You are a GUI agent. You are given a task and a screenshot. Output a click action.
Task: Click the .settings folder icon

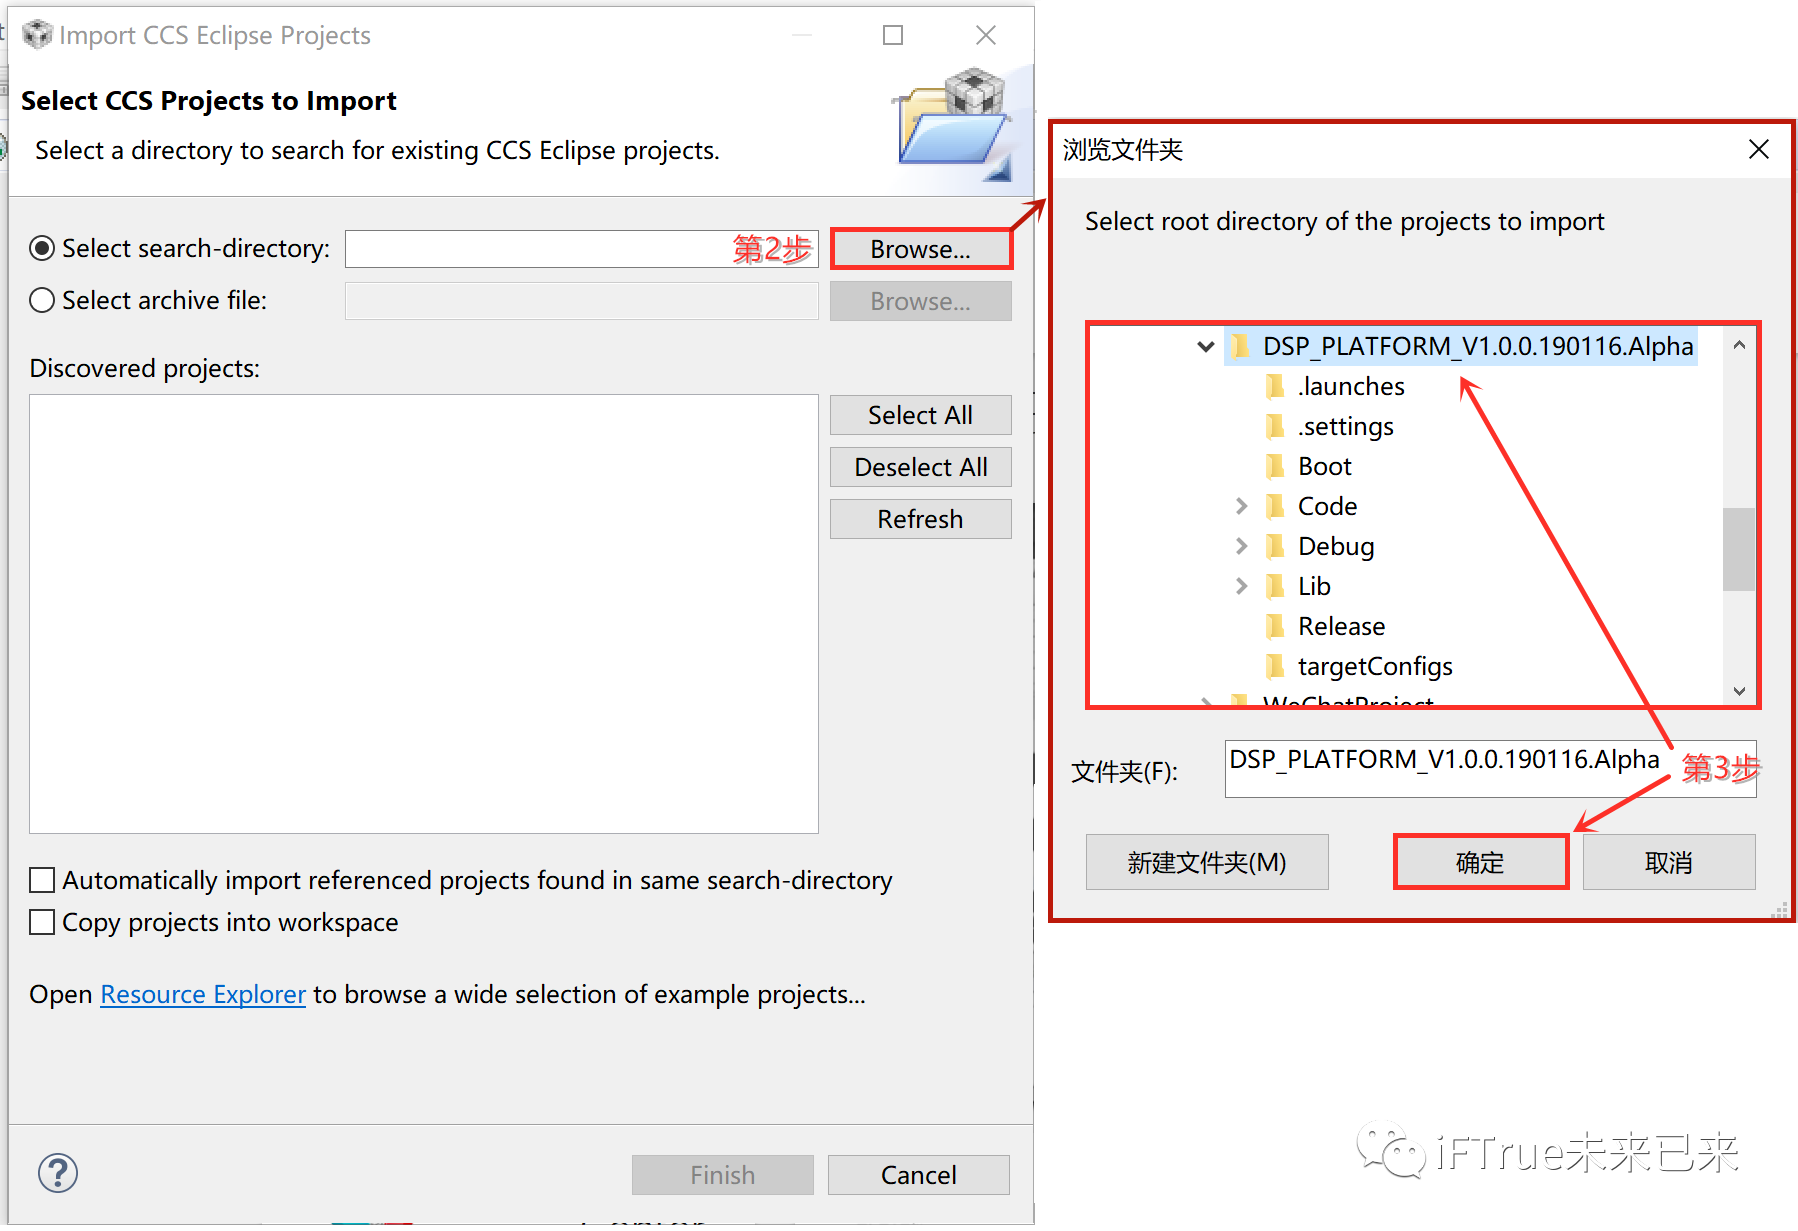(x=1275, y=426)
